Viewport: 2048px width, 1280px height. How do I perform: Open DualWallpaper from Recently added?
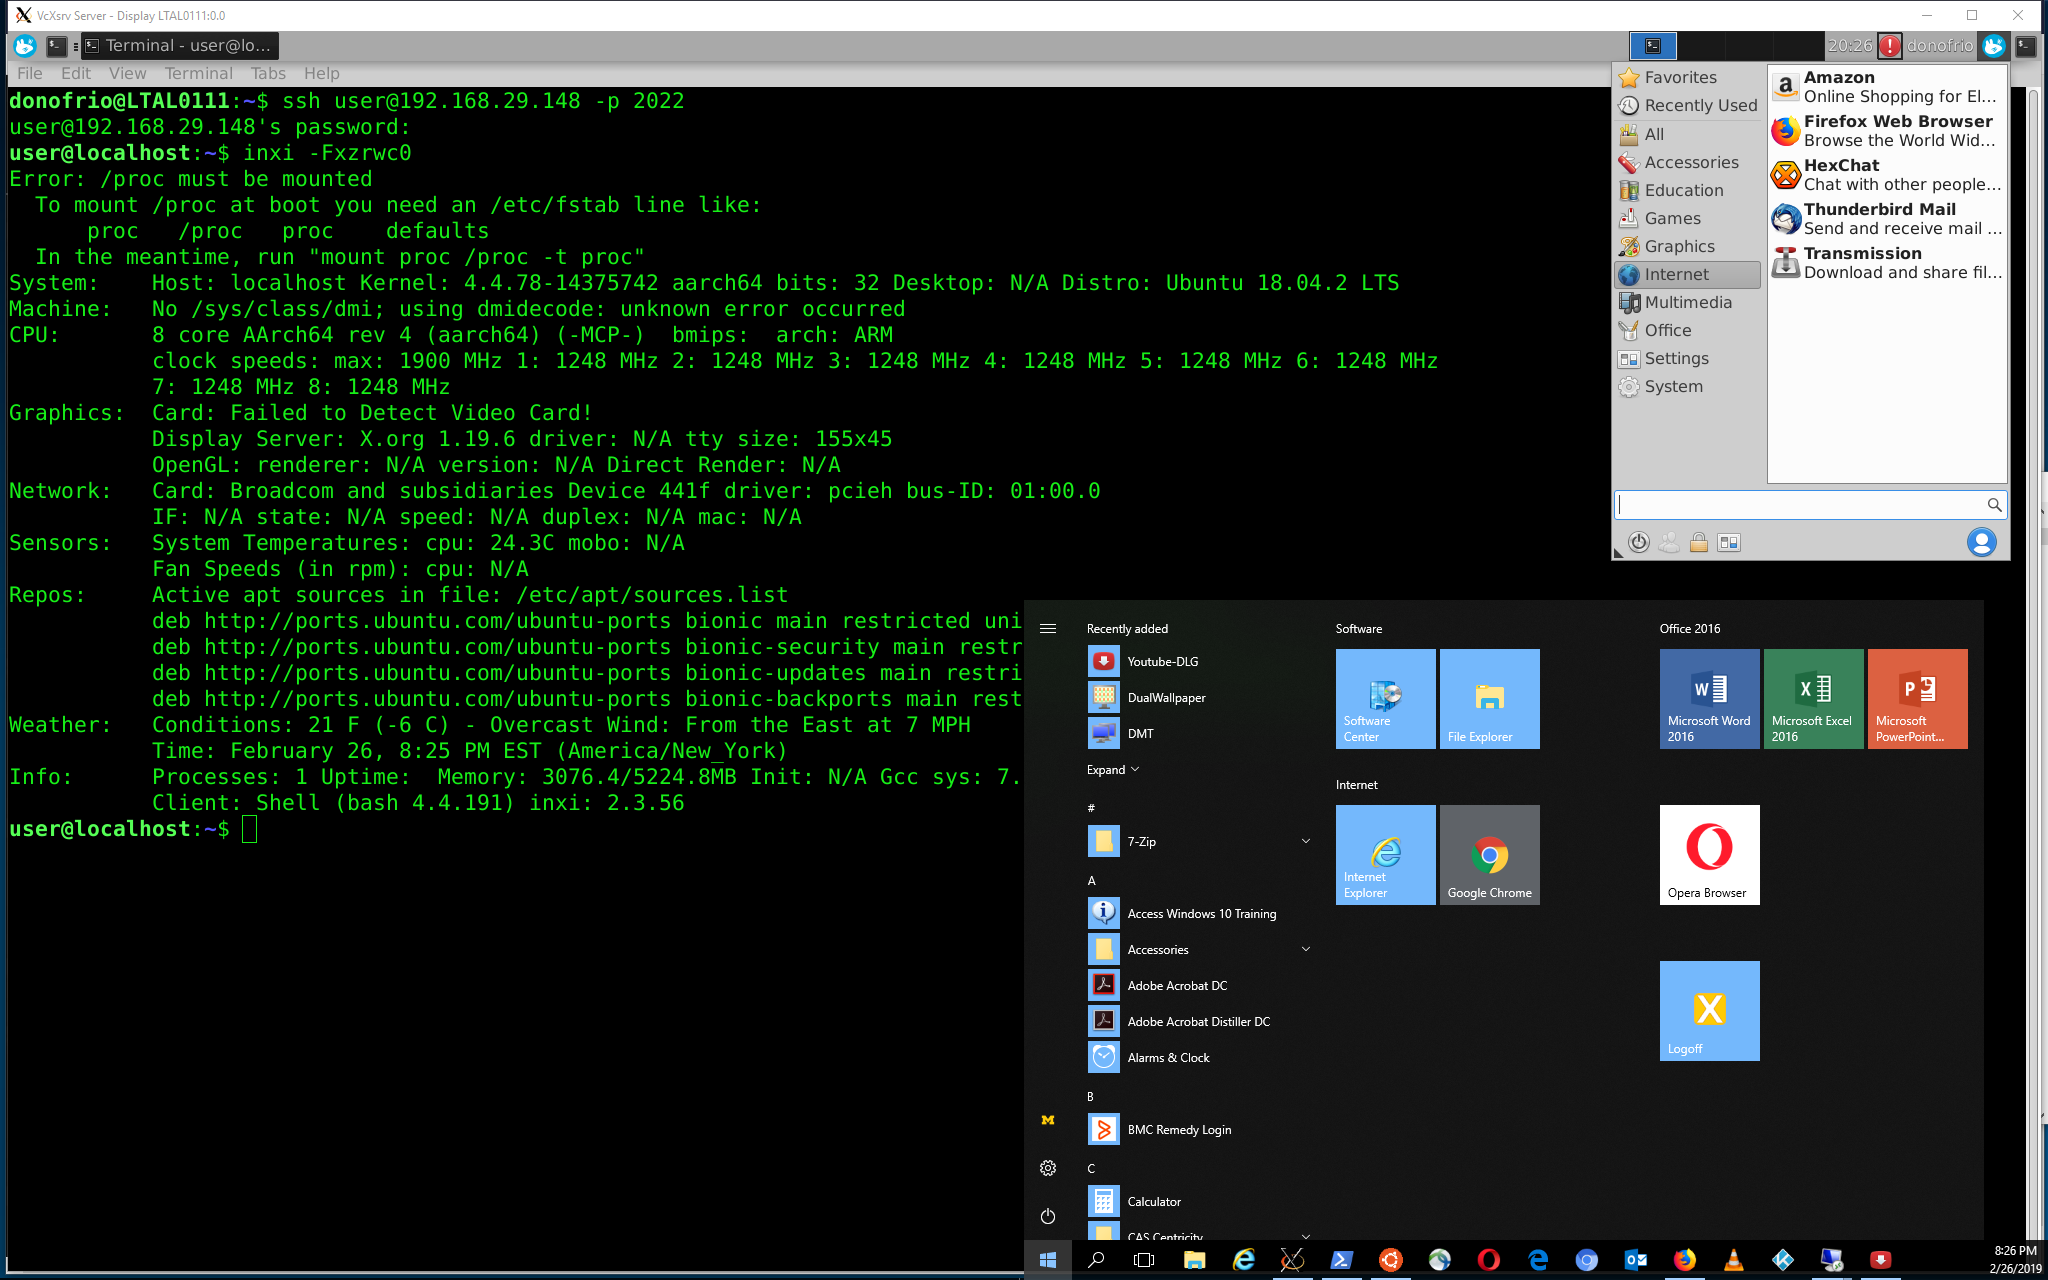(1198, 697)
